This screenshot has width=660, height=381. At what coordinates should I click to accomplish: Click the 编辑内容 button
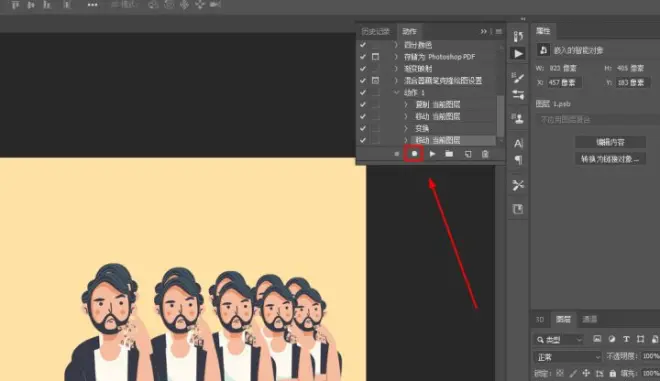[x=610, y=142]
